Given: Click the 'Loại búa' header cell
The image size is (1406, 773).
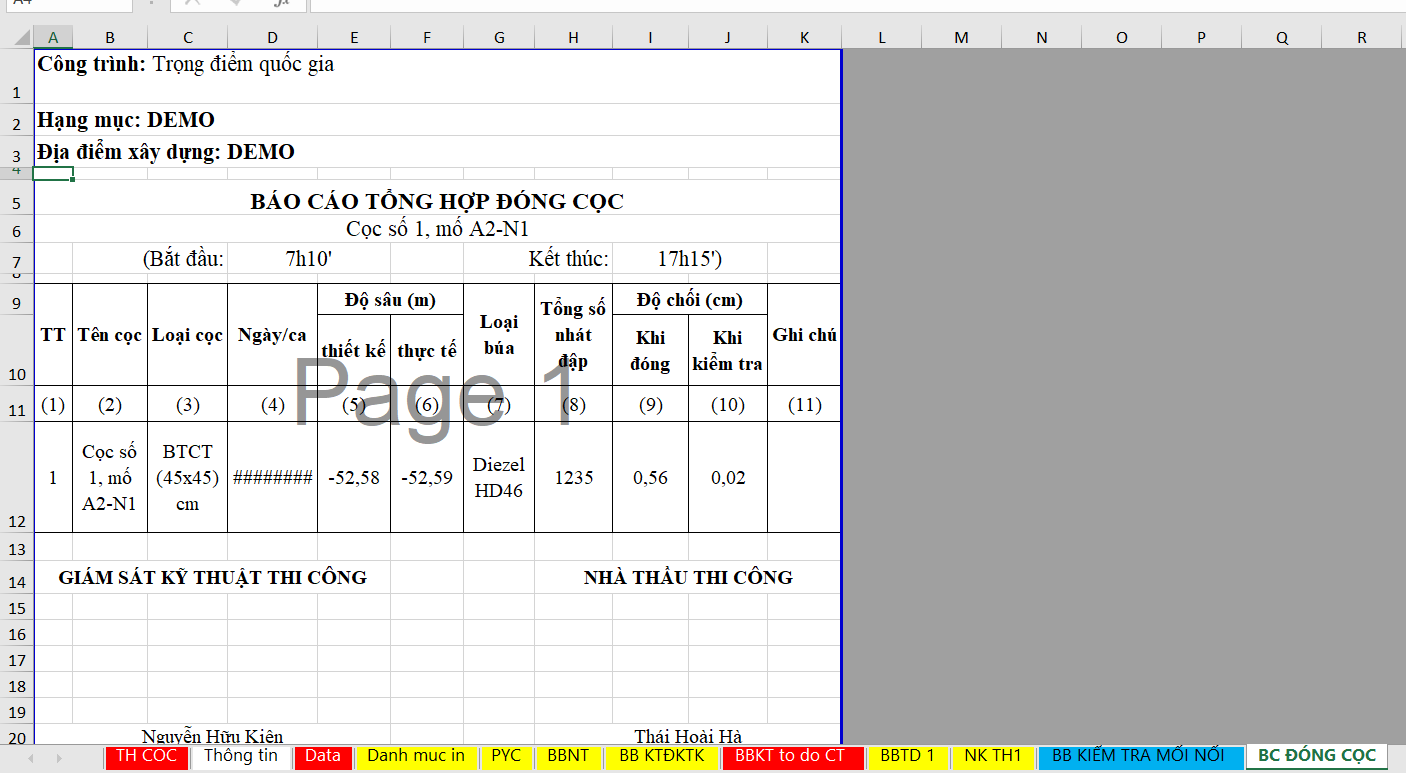Looking at the screenshot, I should (499, 335).
